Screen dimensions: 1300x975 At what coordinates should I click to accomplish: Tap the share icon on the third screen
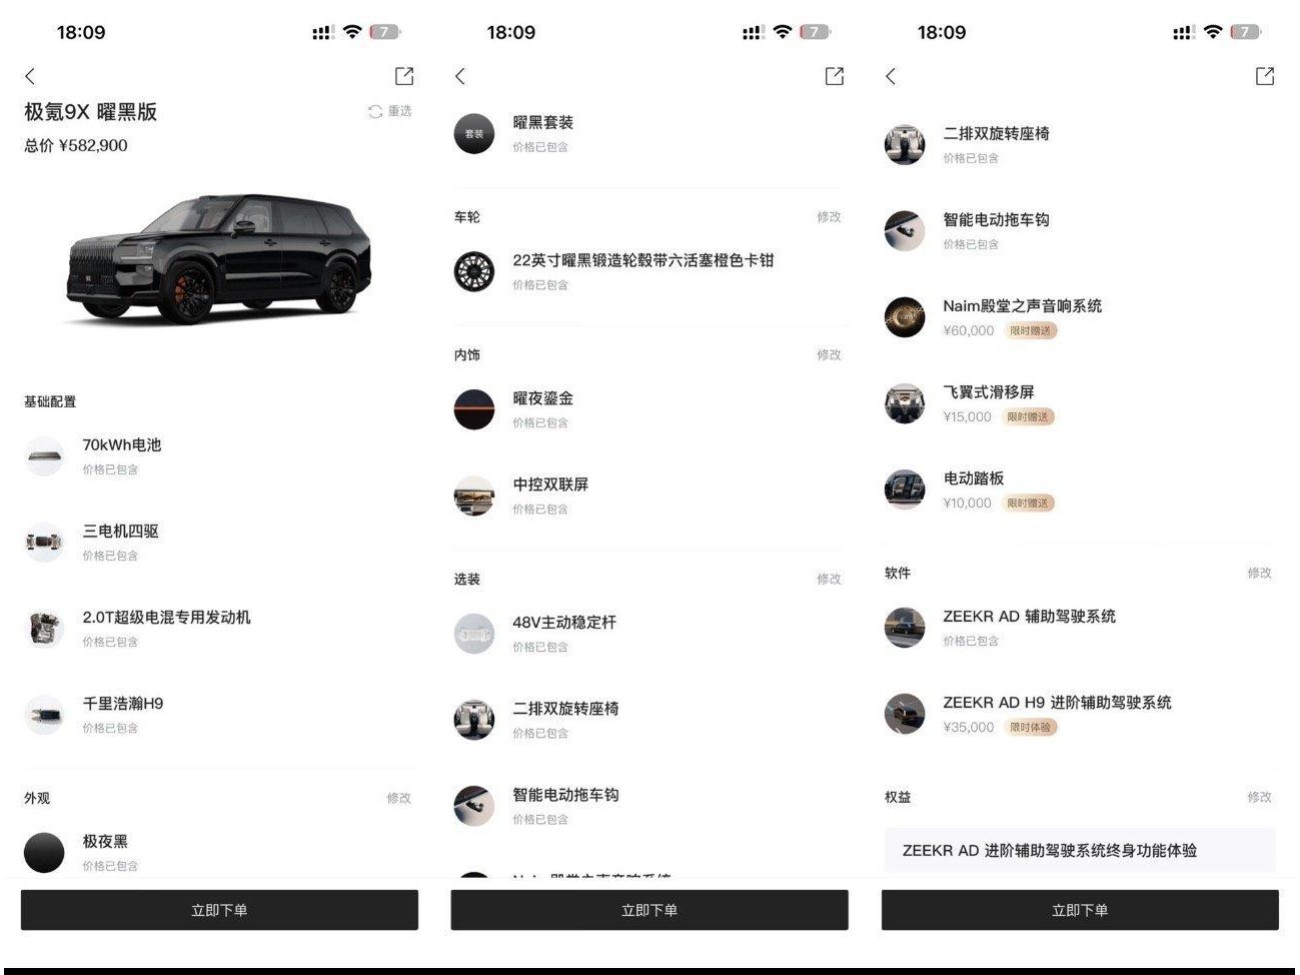[1265, 76]
